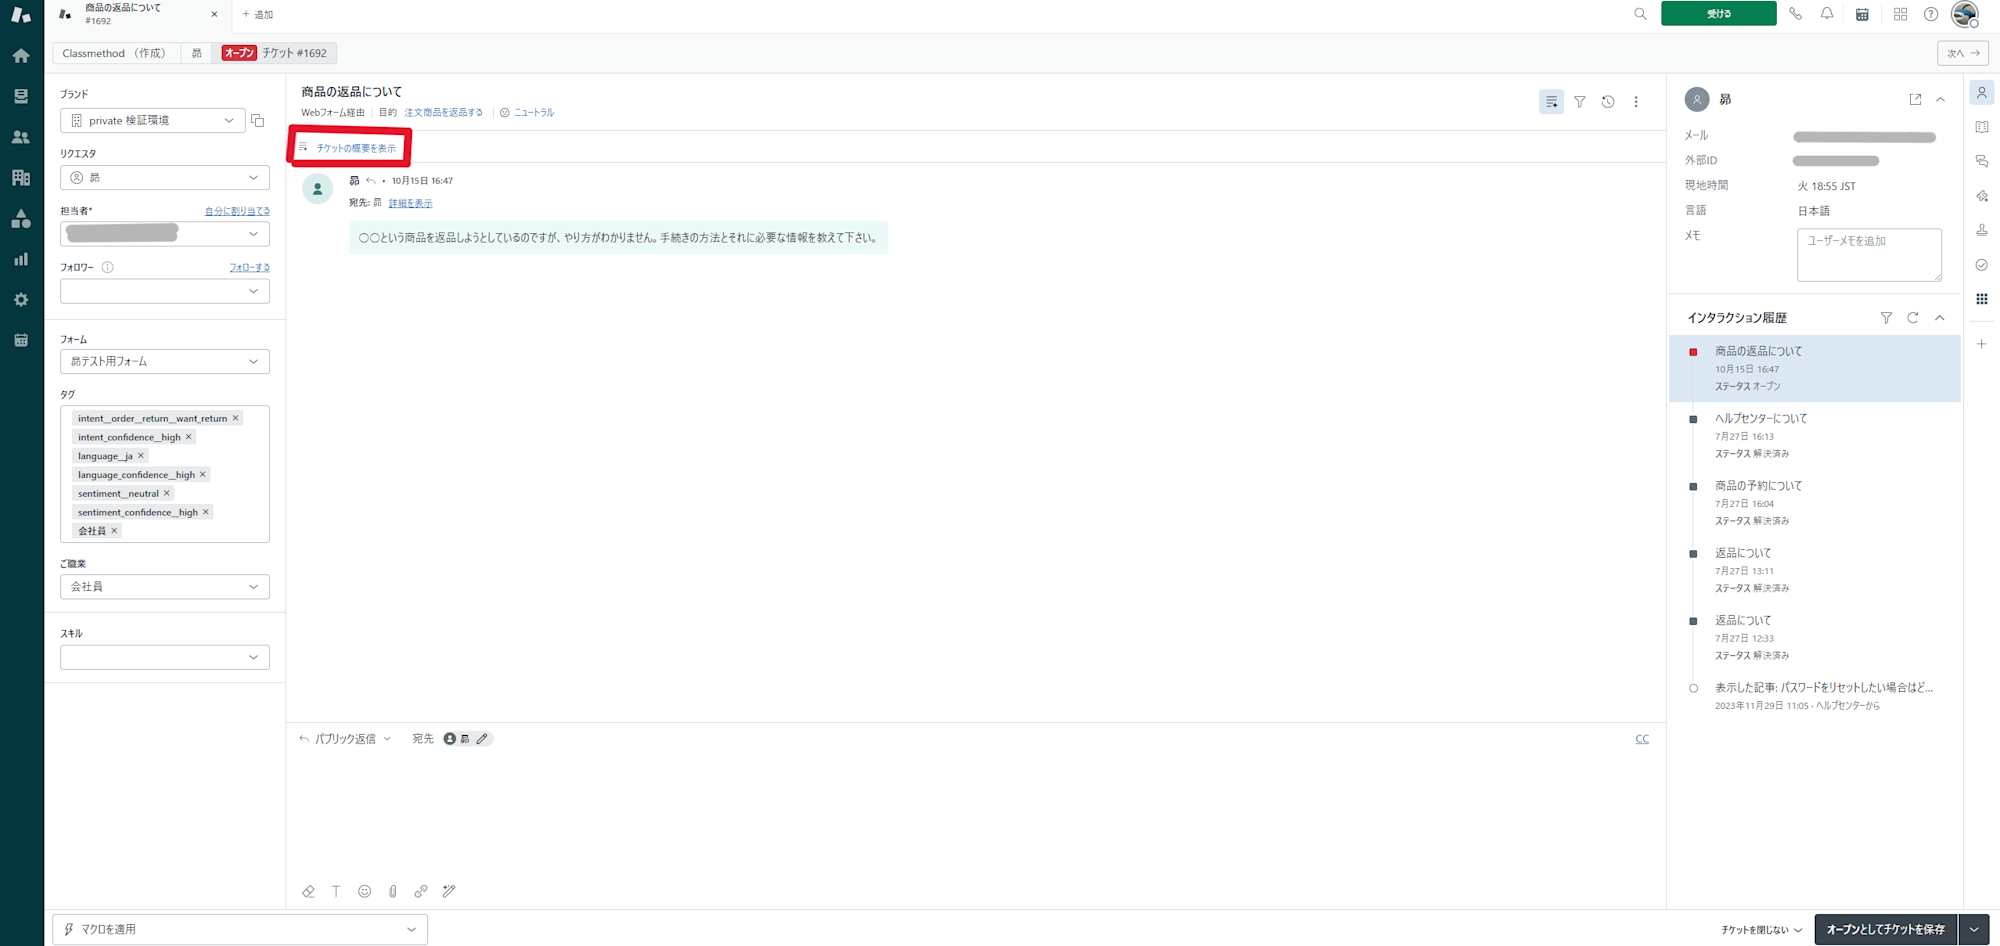Click オープンとしてチケットを保存 button

tap(1886, 930)
